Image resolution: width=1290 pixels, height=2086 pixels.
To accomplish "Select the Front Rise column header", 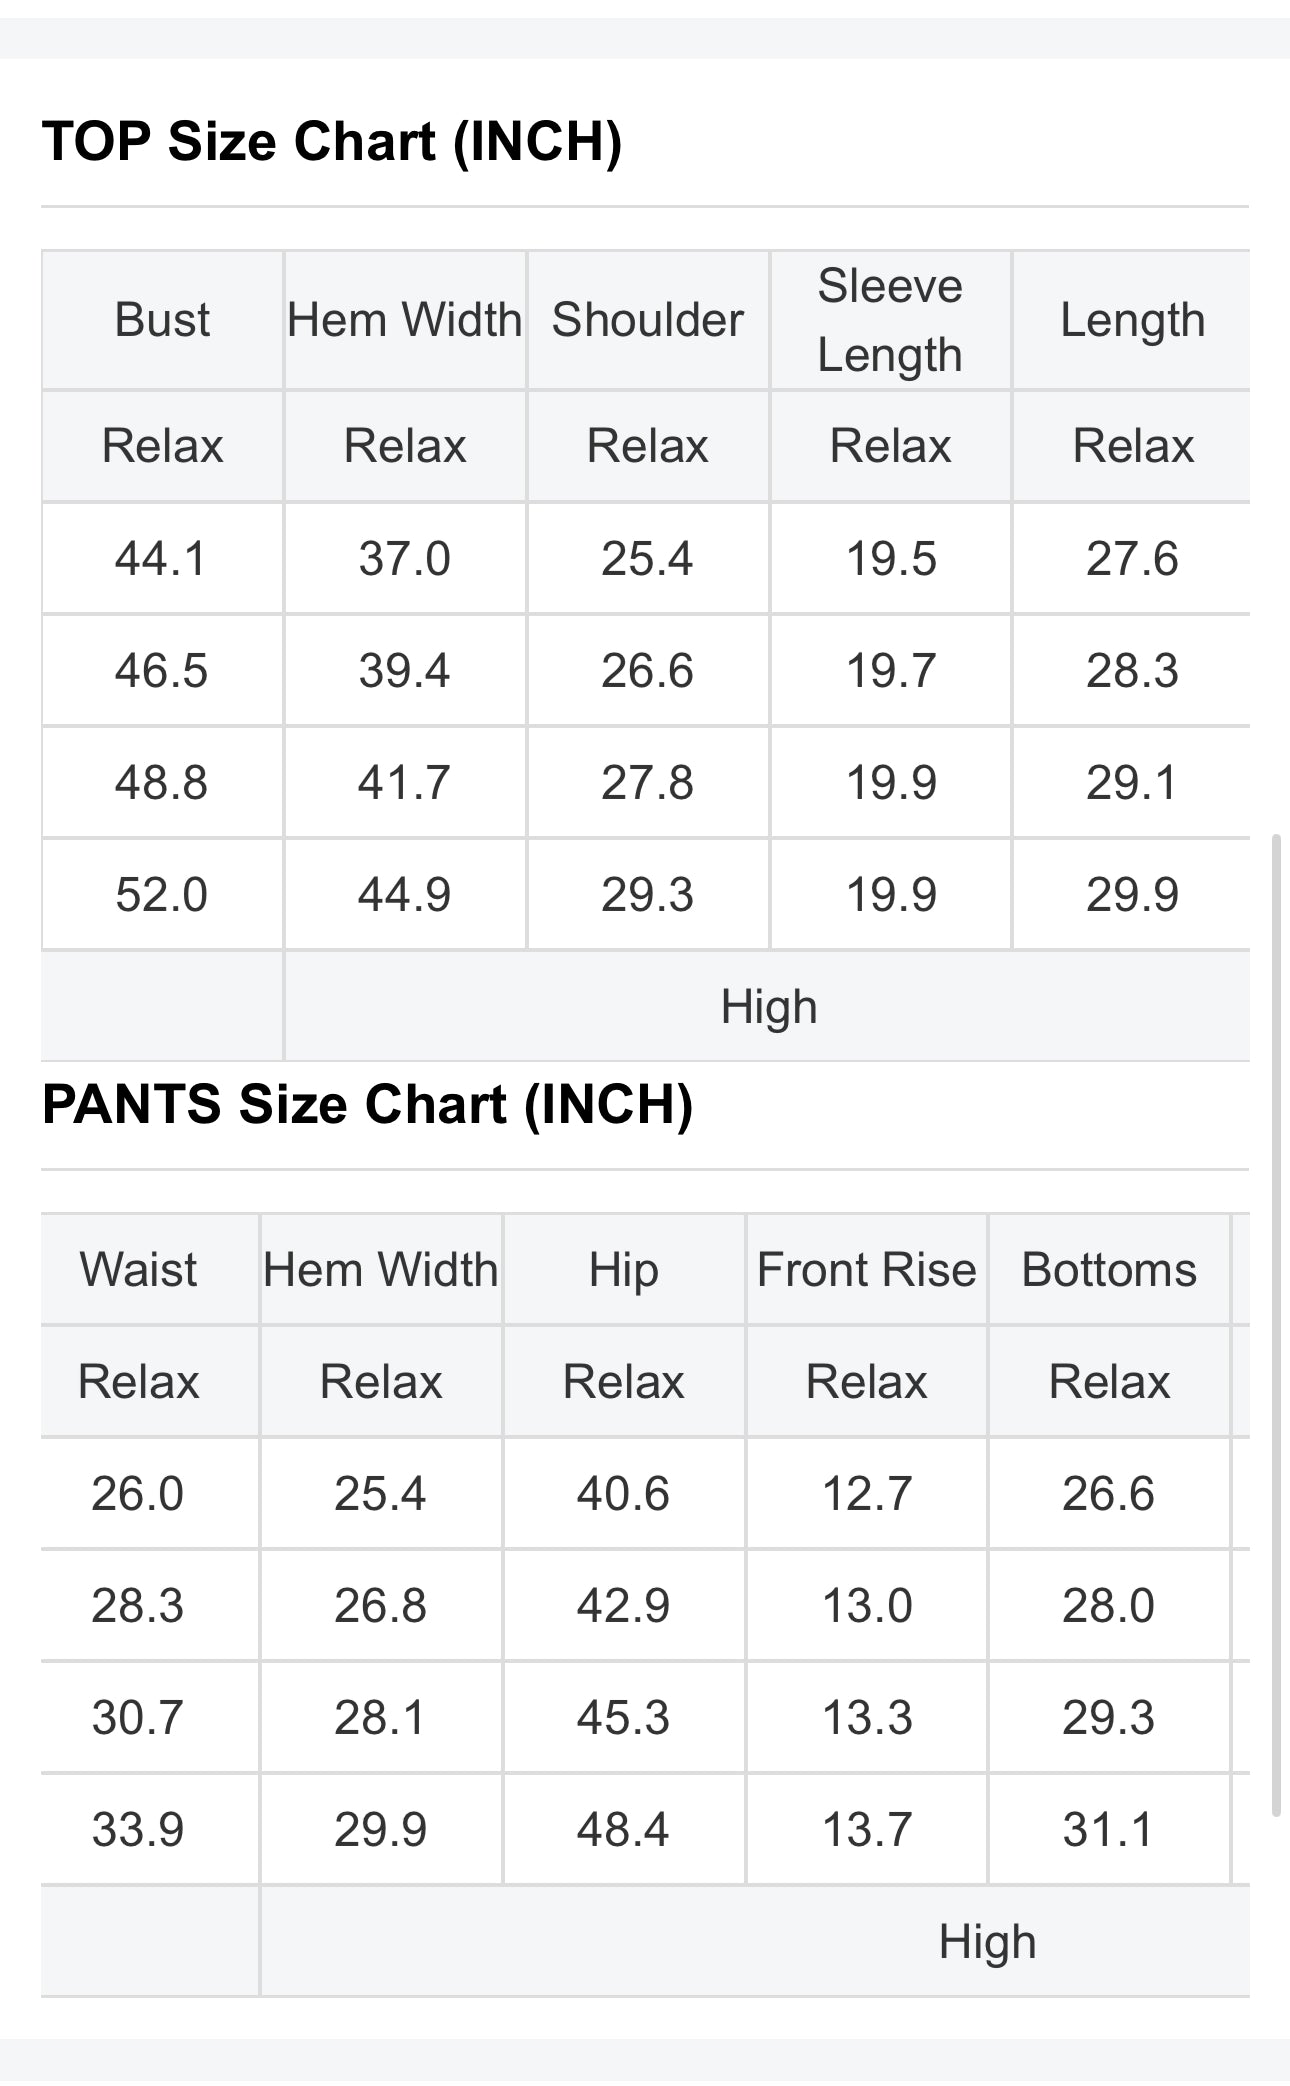I will point(866,1270).
